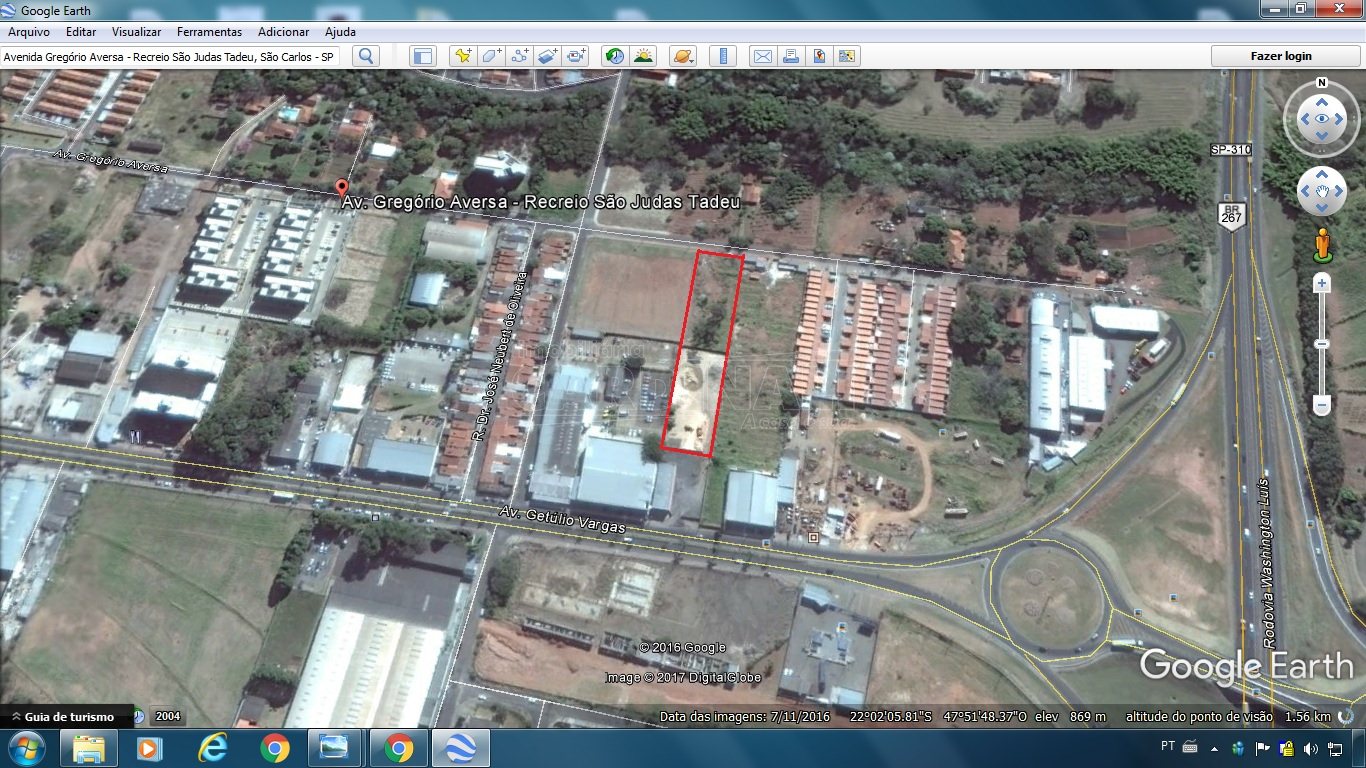Screen dimensions: 1366x768
Task: Open the planet switcher dropdown
Action: click(683, 56)
